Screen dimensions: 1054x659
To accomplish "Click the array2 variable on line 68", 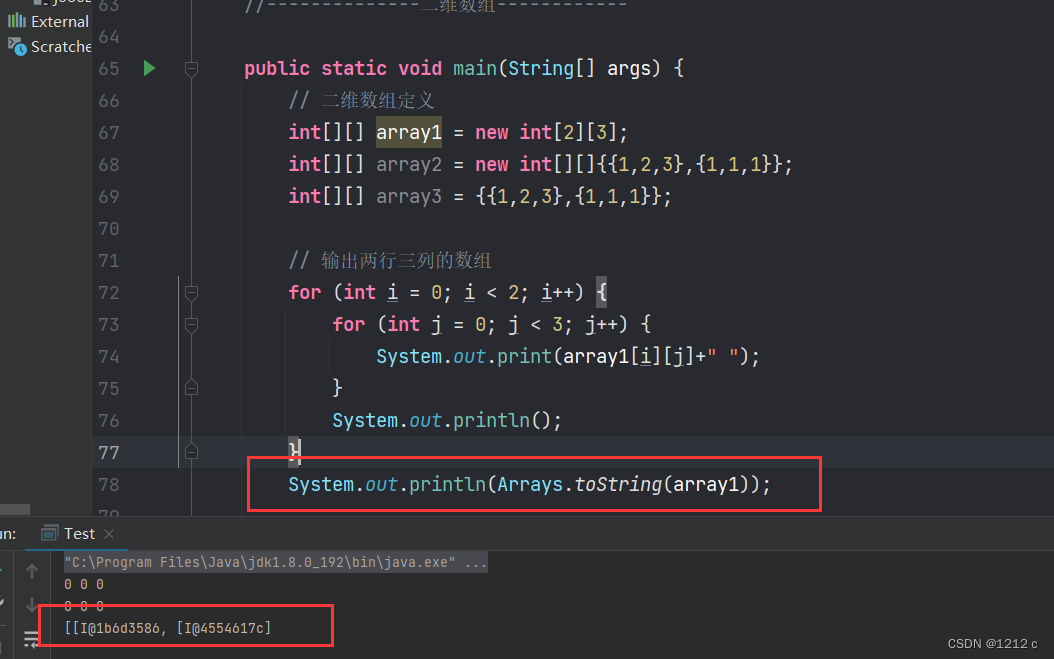I will coord(409,164).
